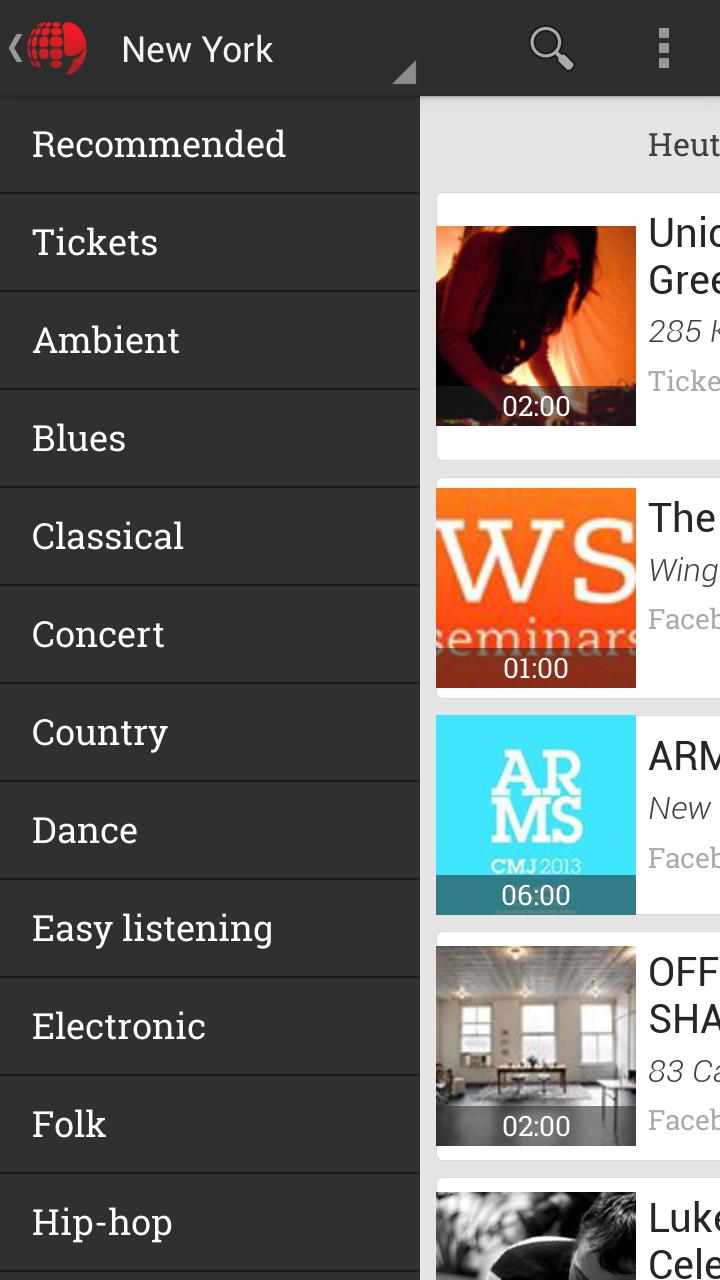This screenshot has width=720, height=1280.
Task: Choose the Folk genre
Action: (210, 1124)
